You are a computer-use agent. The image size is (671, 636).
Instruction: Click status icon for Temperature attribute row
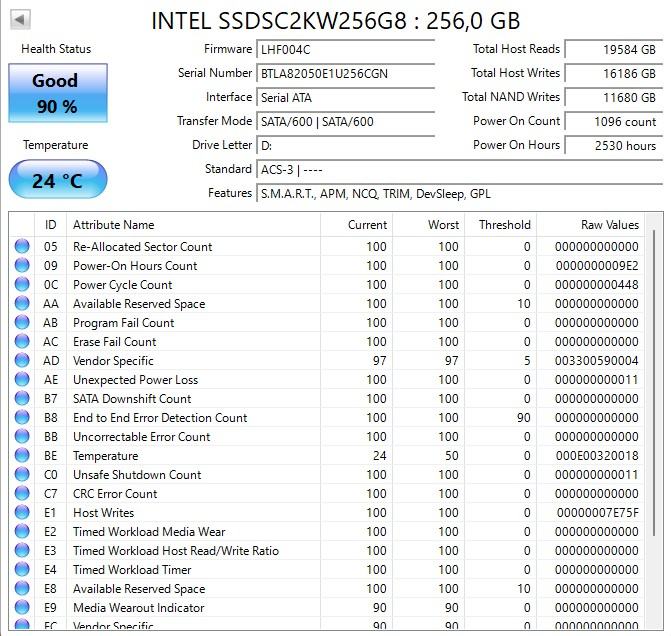(x=22, y=456)
